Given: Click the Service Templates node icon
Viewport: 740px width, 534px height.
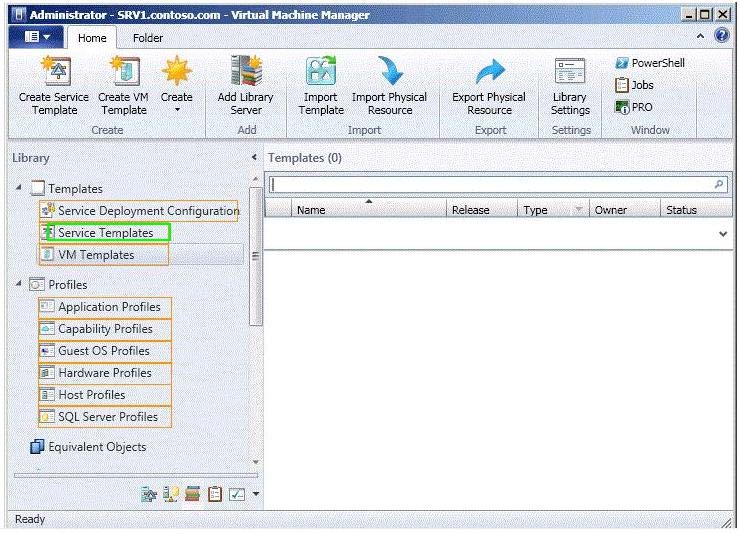Looking at the screenshot, I should point(47,233).
